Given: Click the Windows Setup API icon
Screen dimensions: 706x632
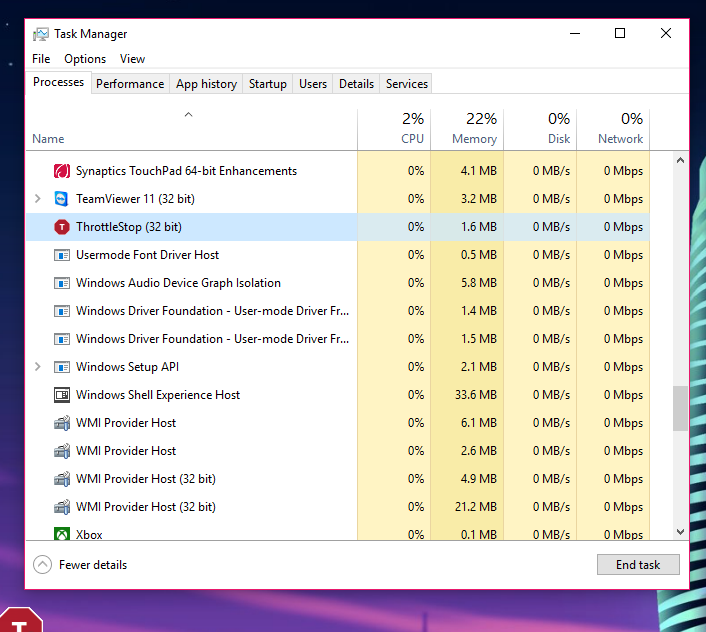Looking at the screenshot, I should coord(62,367).
